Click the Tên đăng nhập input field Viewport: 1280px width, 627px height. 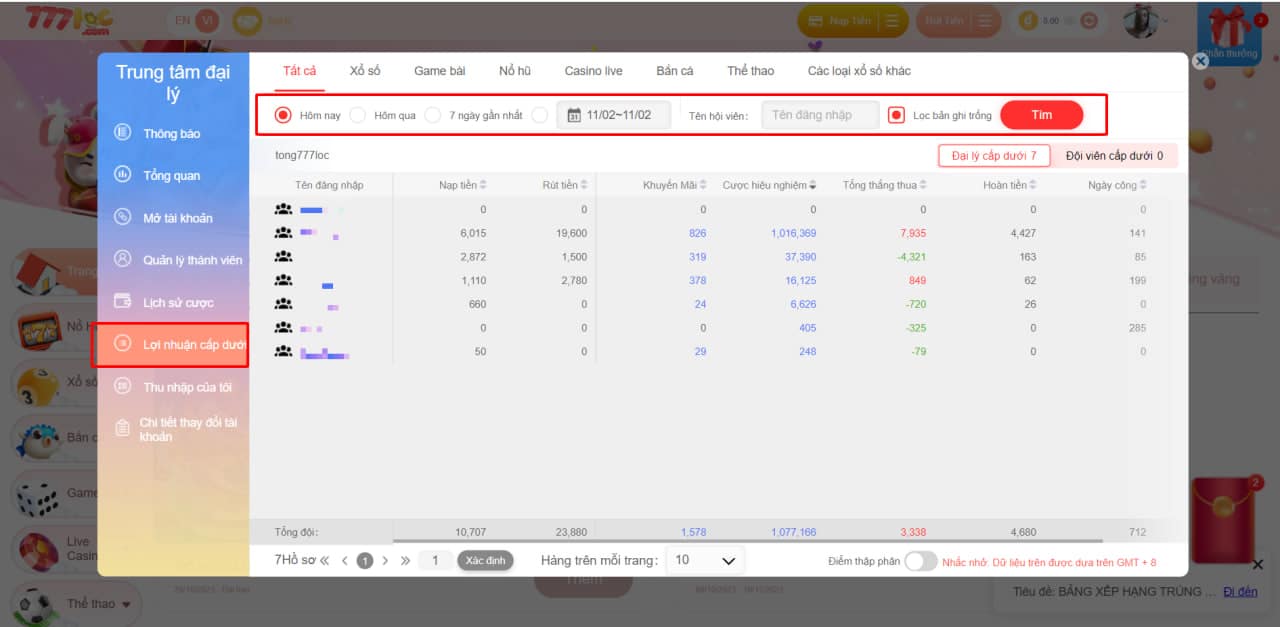point(820,115)
